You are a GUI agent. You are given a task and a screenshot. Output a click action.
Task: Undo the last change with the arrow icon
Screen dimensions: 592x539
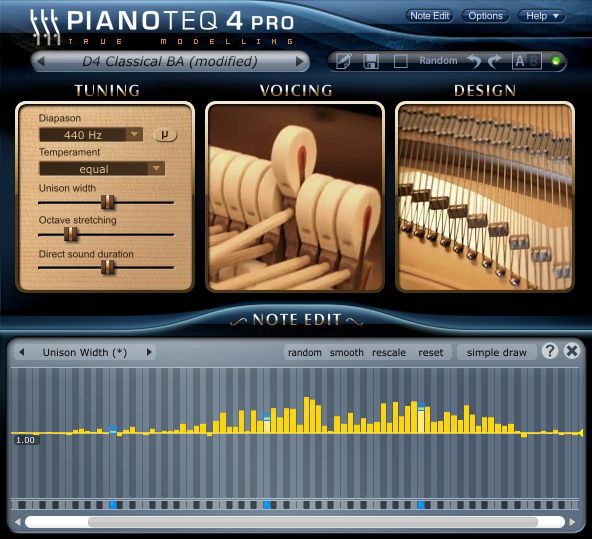[x=474, y=61]
